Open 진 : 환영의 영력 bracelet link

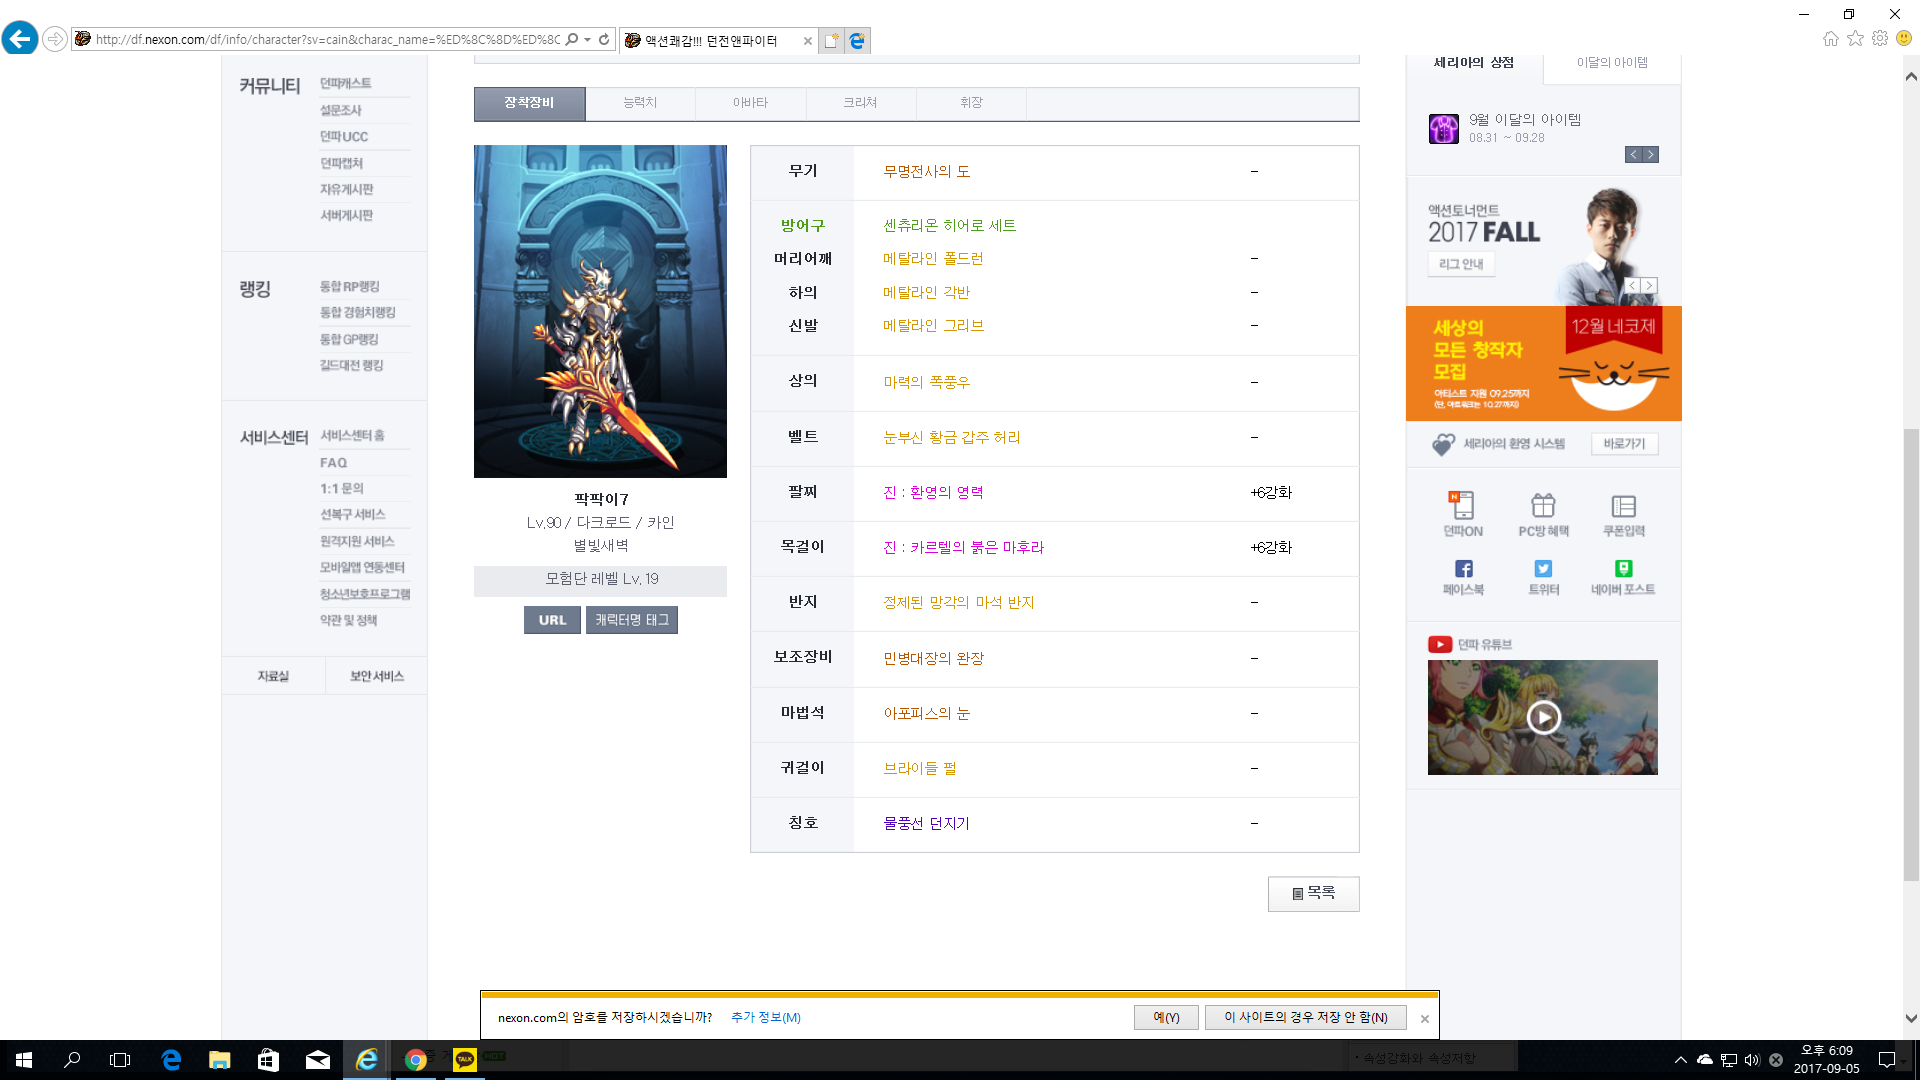[x=933, y=493]
